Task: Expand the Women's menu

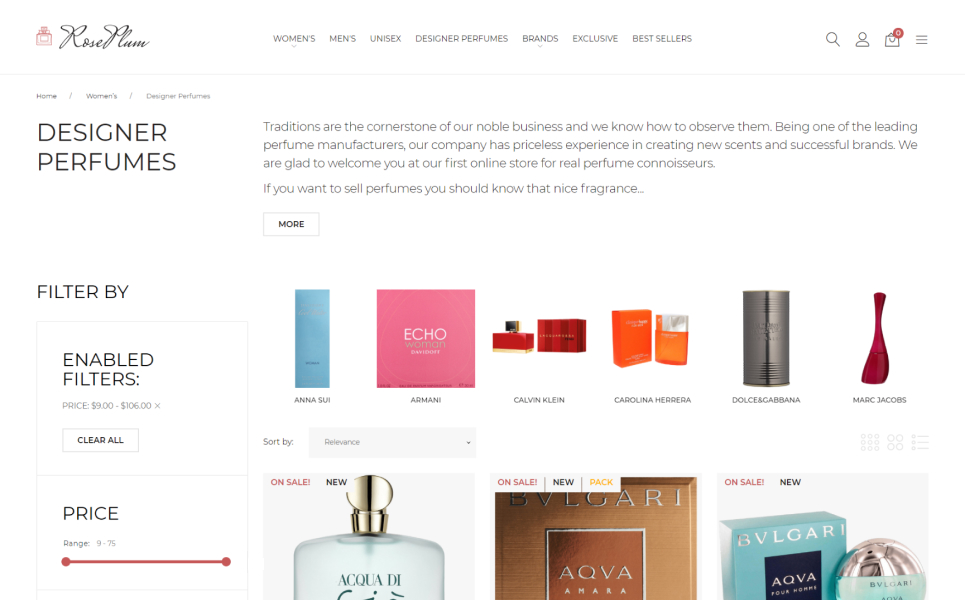Action: (x=294, y=39)
